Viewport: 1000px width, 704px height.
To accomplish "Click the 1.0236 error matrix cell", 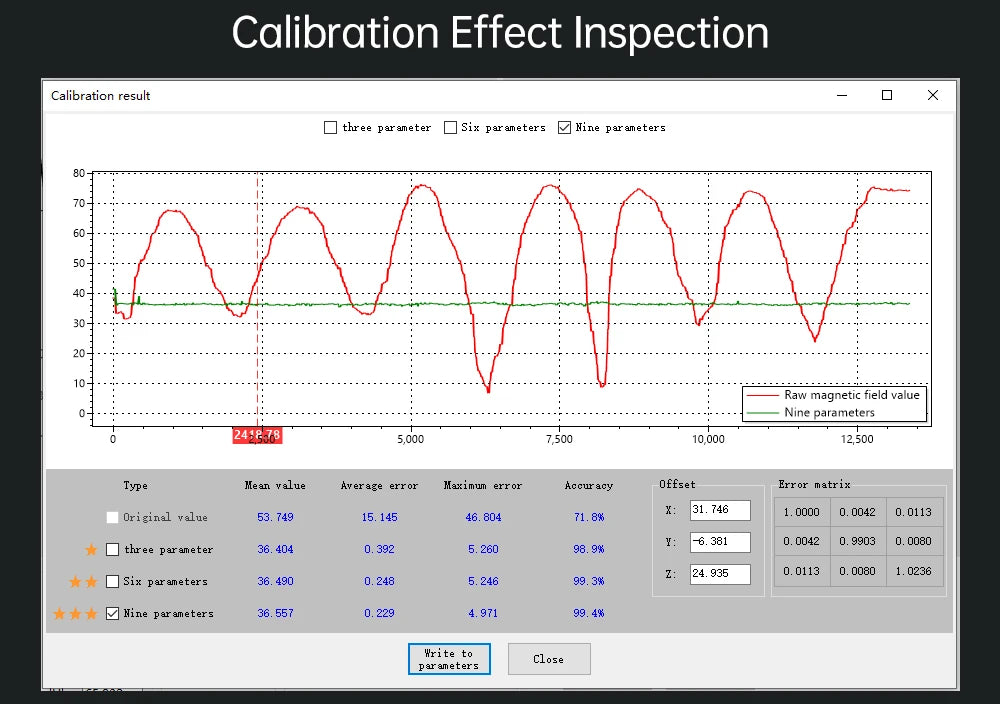I will [x=914, y=571].
